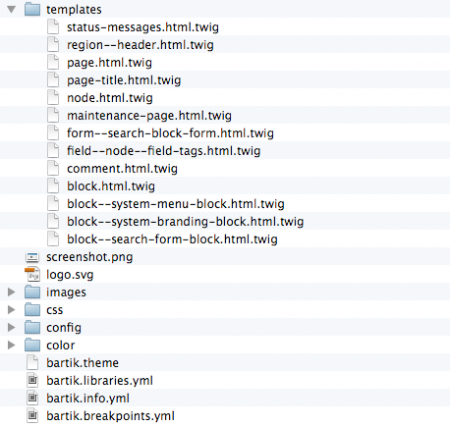This screenshot has height=424, width=450.
Task: Select node.html.twig file name
Action: (110, 98)
